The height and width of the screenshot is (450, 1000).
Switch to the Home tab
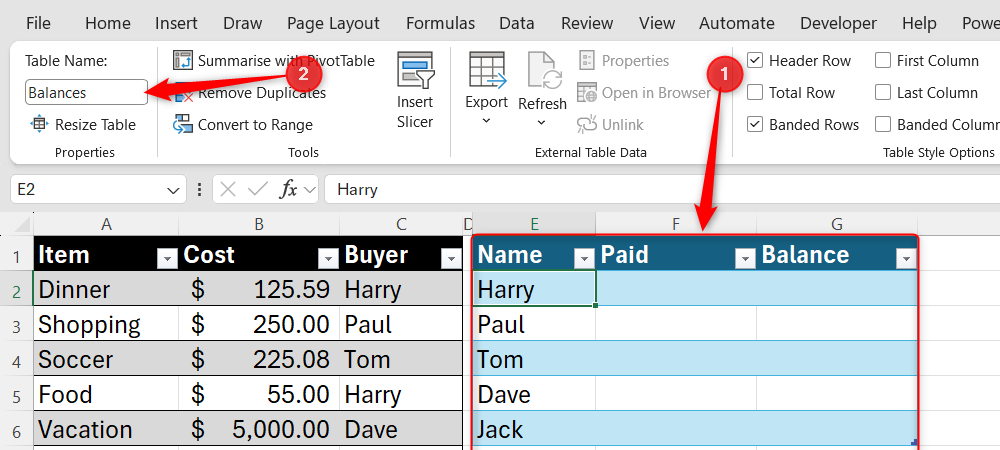(107, 24)
